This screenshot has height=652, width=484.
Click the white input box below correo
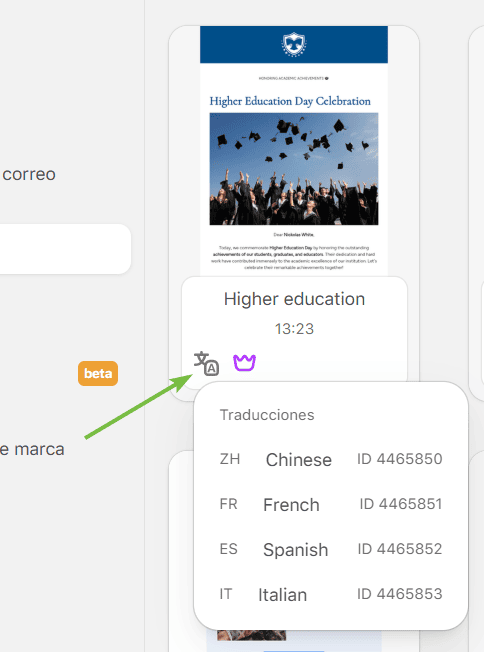pos(65,249)
